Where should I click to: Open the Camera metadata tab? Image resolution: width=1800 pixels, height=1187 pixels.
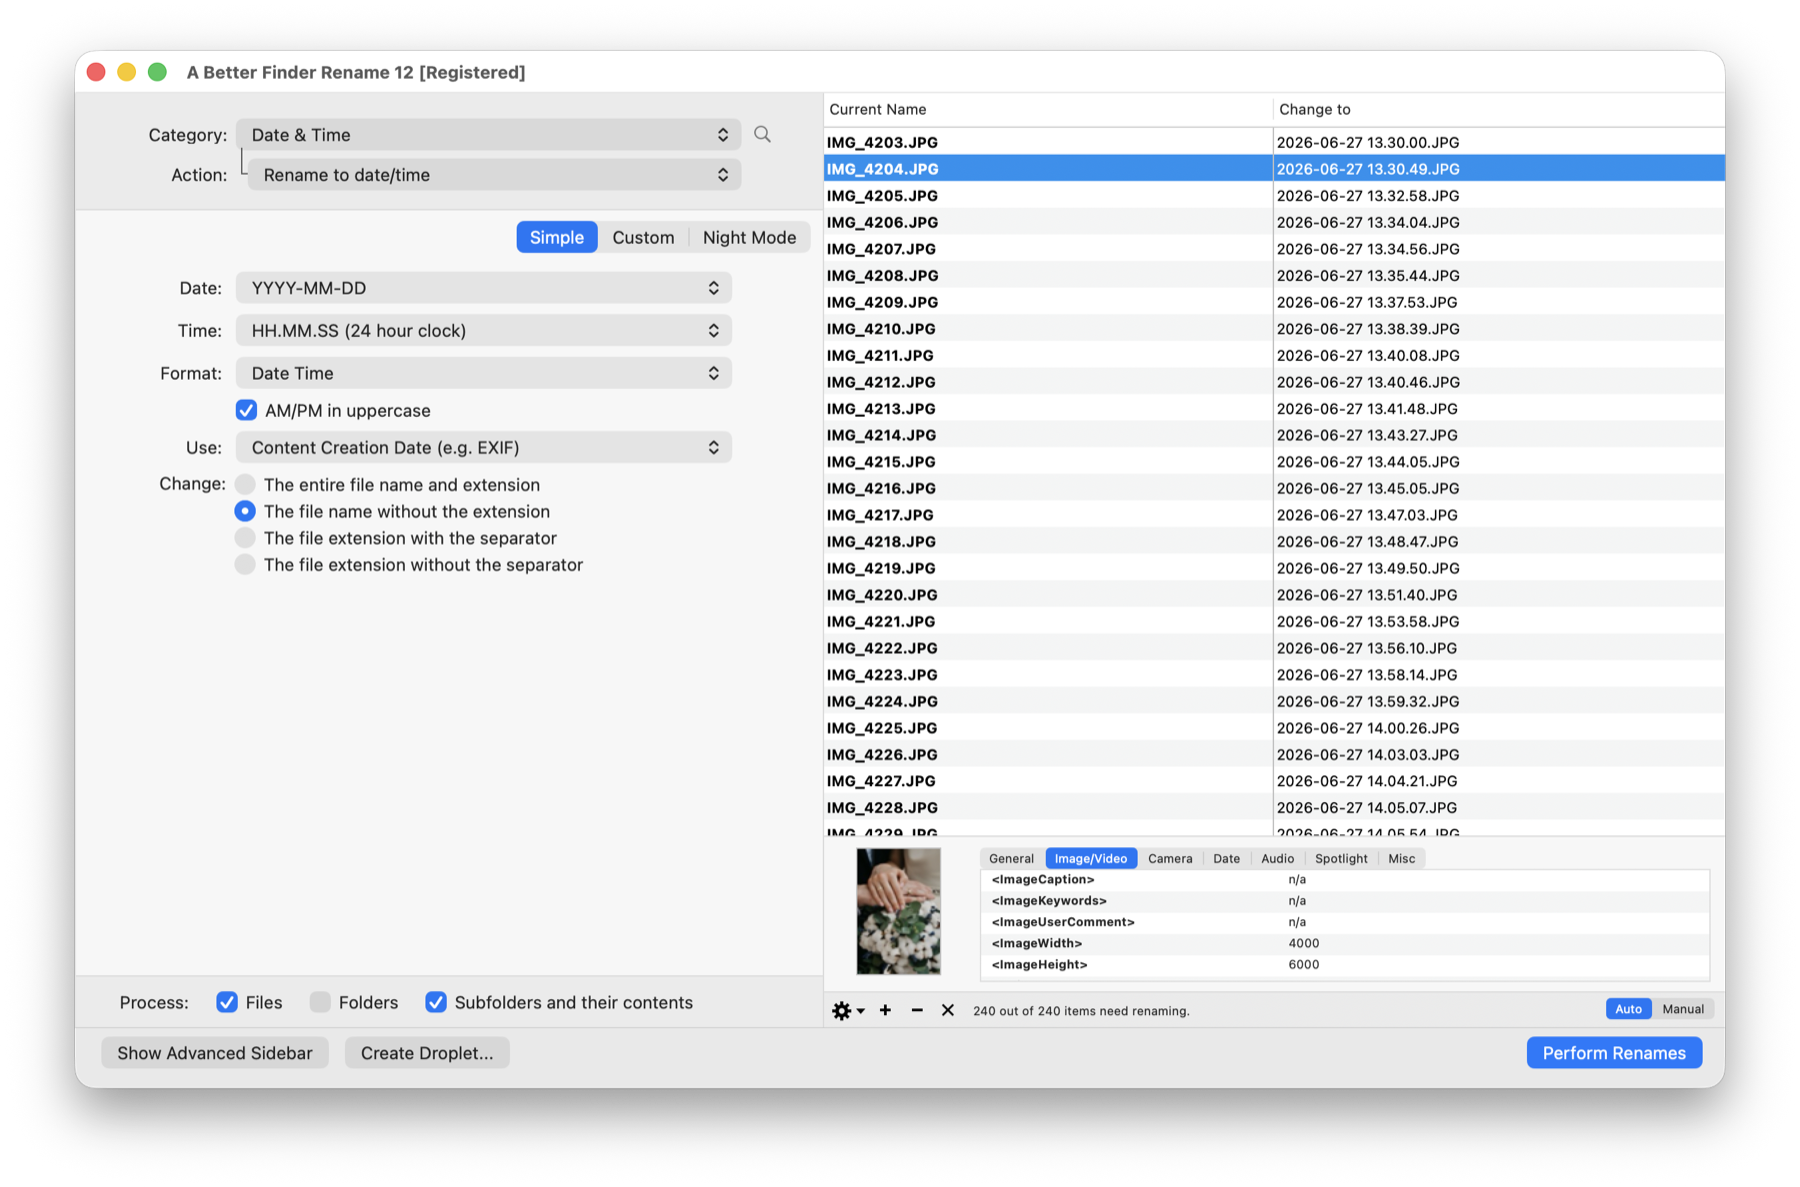click(x=1170, y=858)
